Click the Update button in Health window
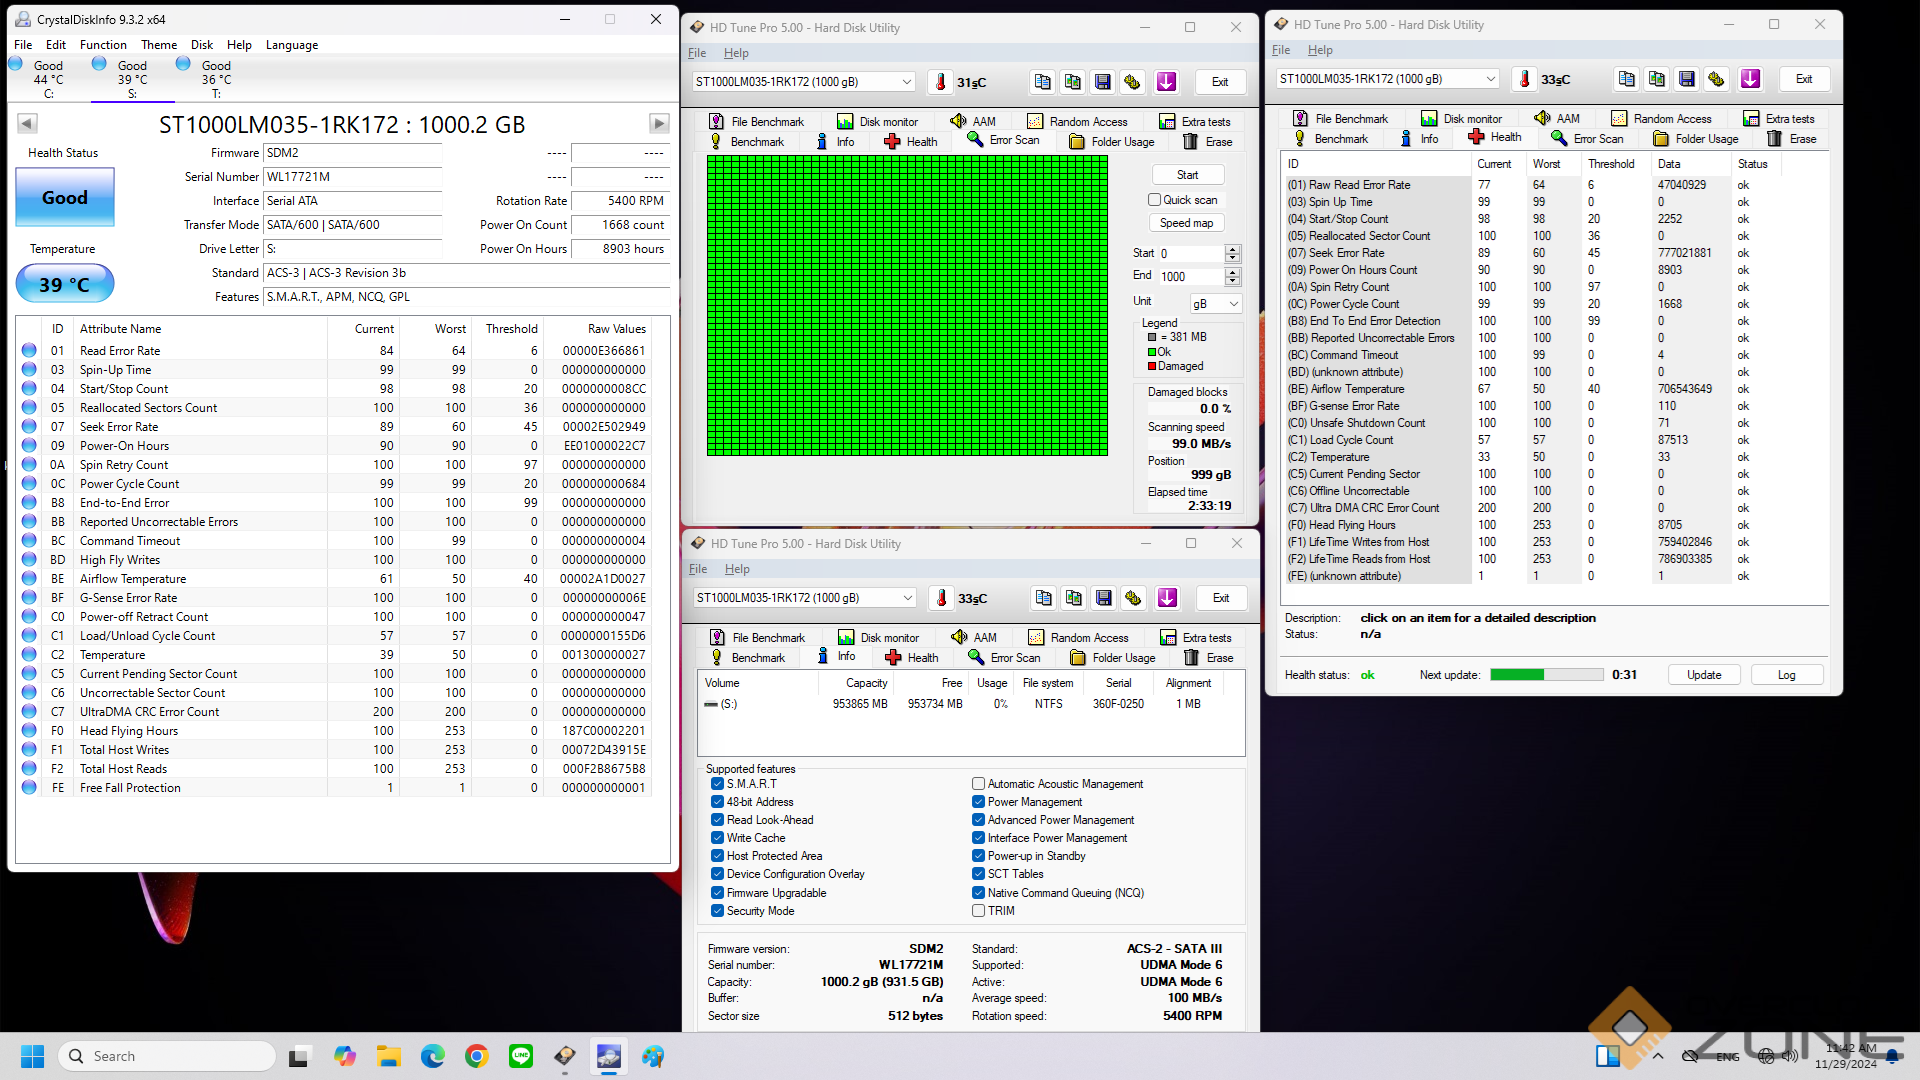 pyautogui.click(x=1703, y=675)
